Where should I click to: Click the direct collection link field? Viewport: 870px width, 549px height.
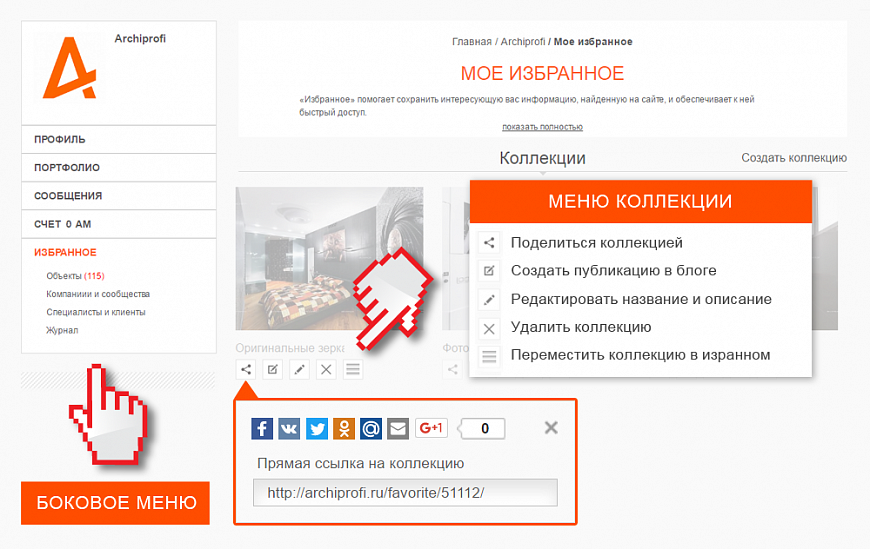[405, 493]
